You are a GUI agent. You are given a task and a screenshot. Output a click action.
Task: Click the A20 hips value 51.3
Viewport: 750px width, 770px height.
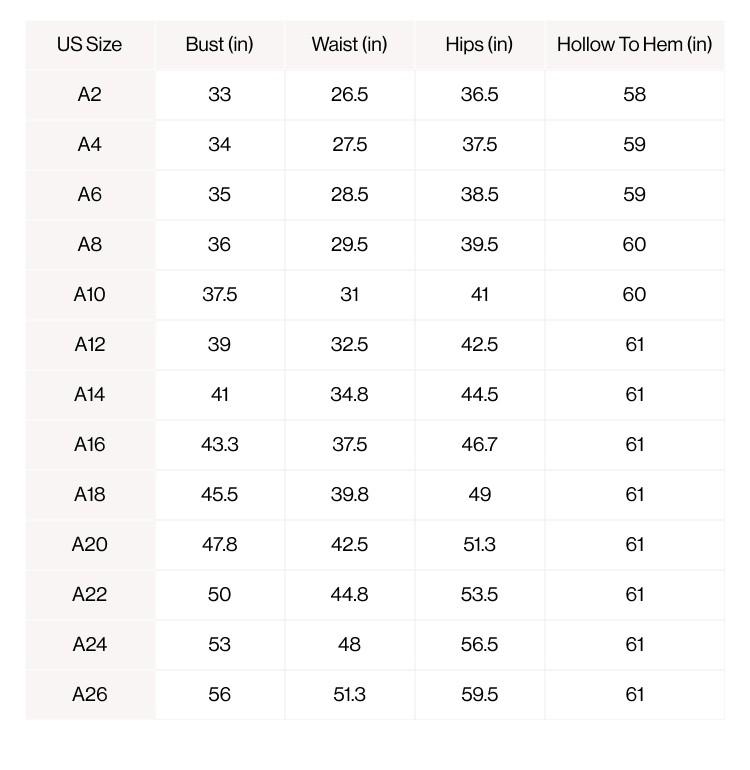(x=479, y=544)
